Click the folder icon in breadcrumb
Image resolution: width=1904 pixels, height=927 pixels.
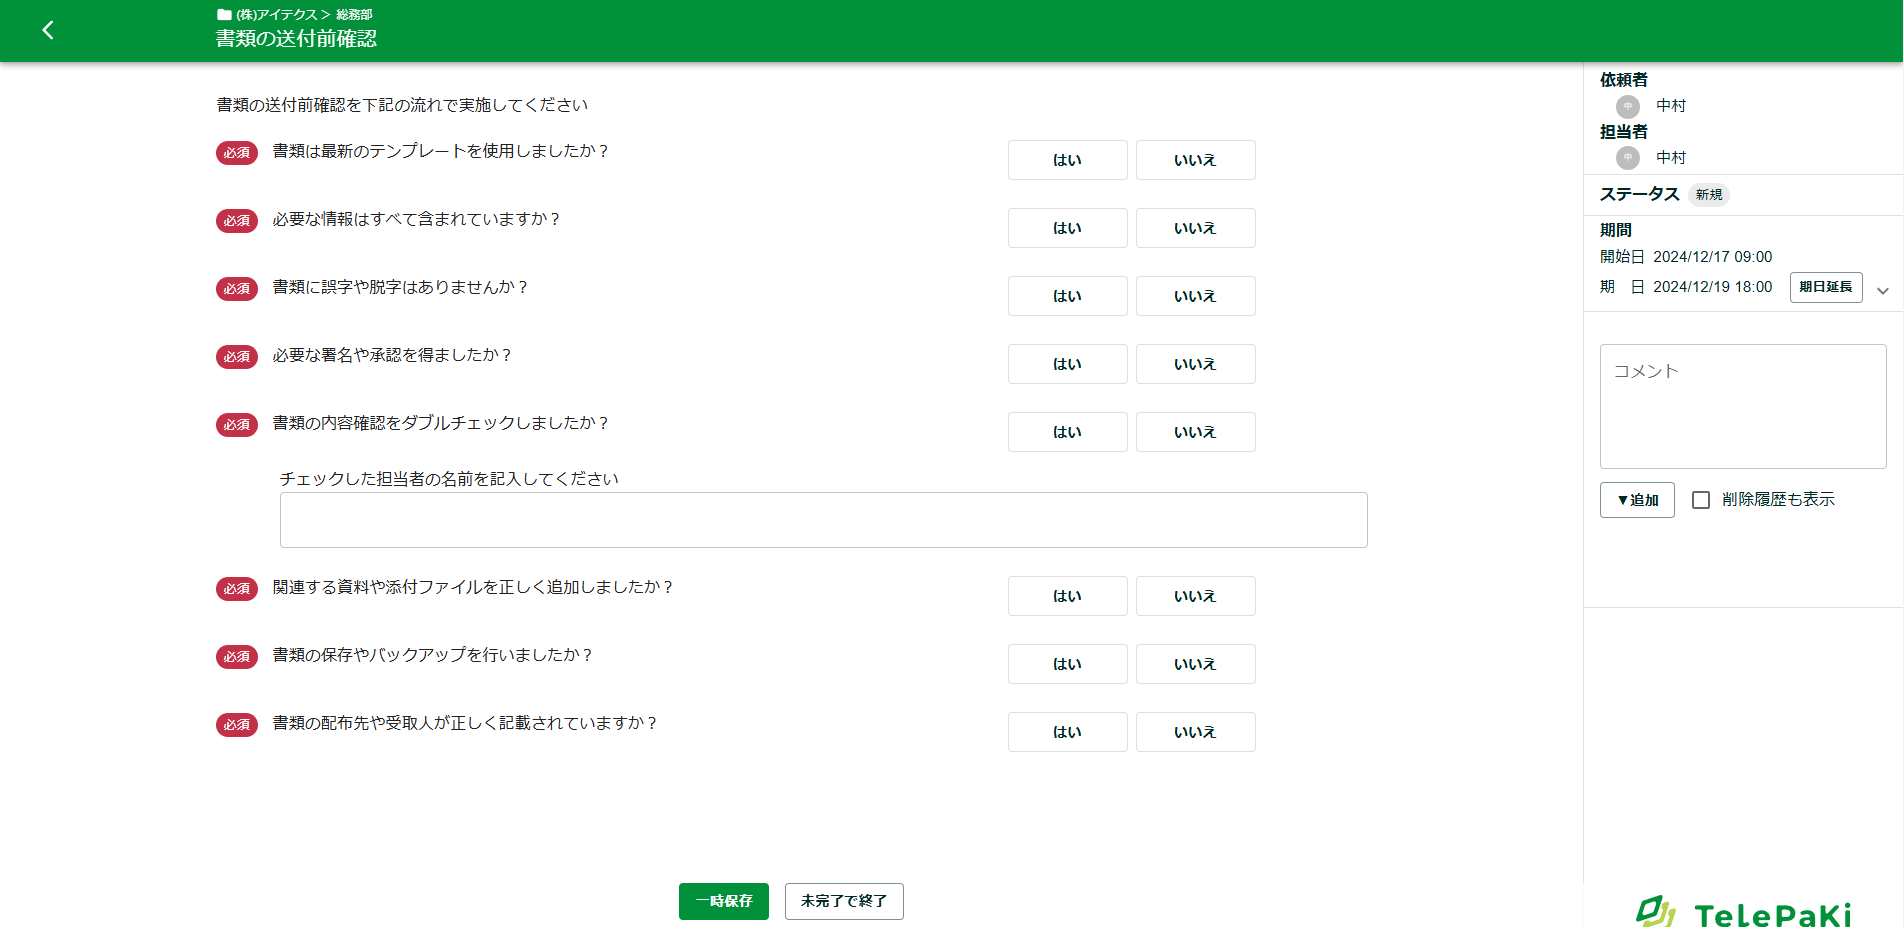224,15
